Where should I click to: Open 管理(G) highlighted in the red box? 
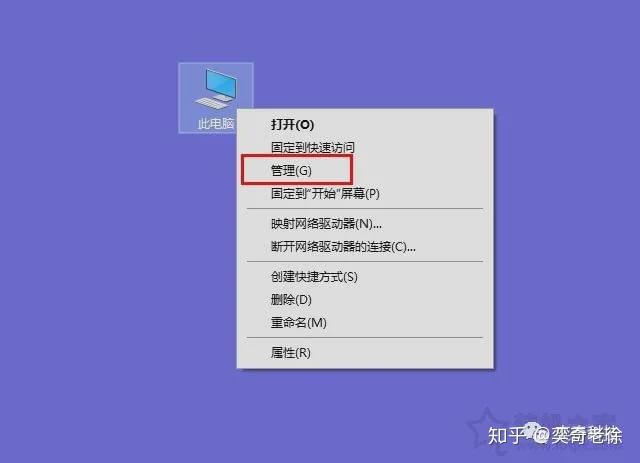pyautogui.click(x=291, y=170)
